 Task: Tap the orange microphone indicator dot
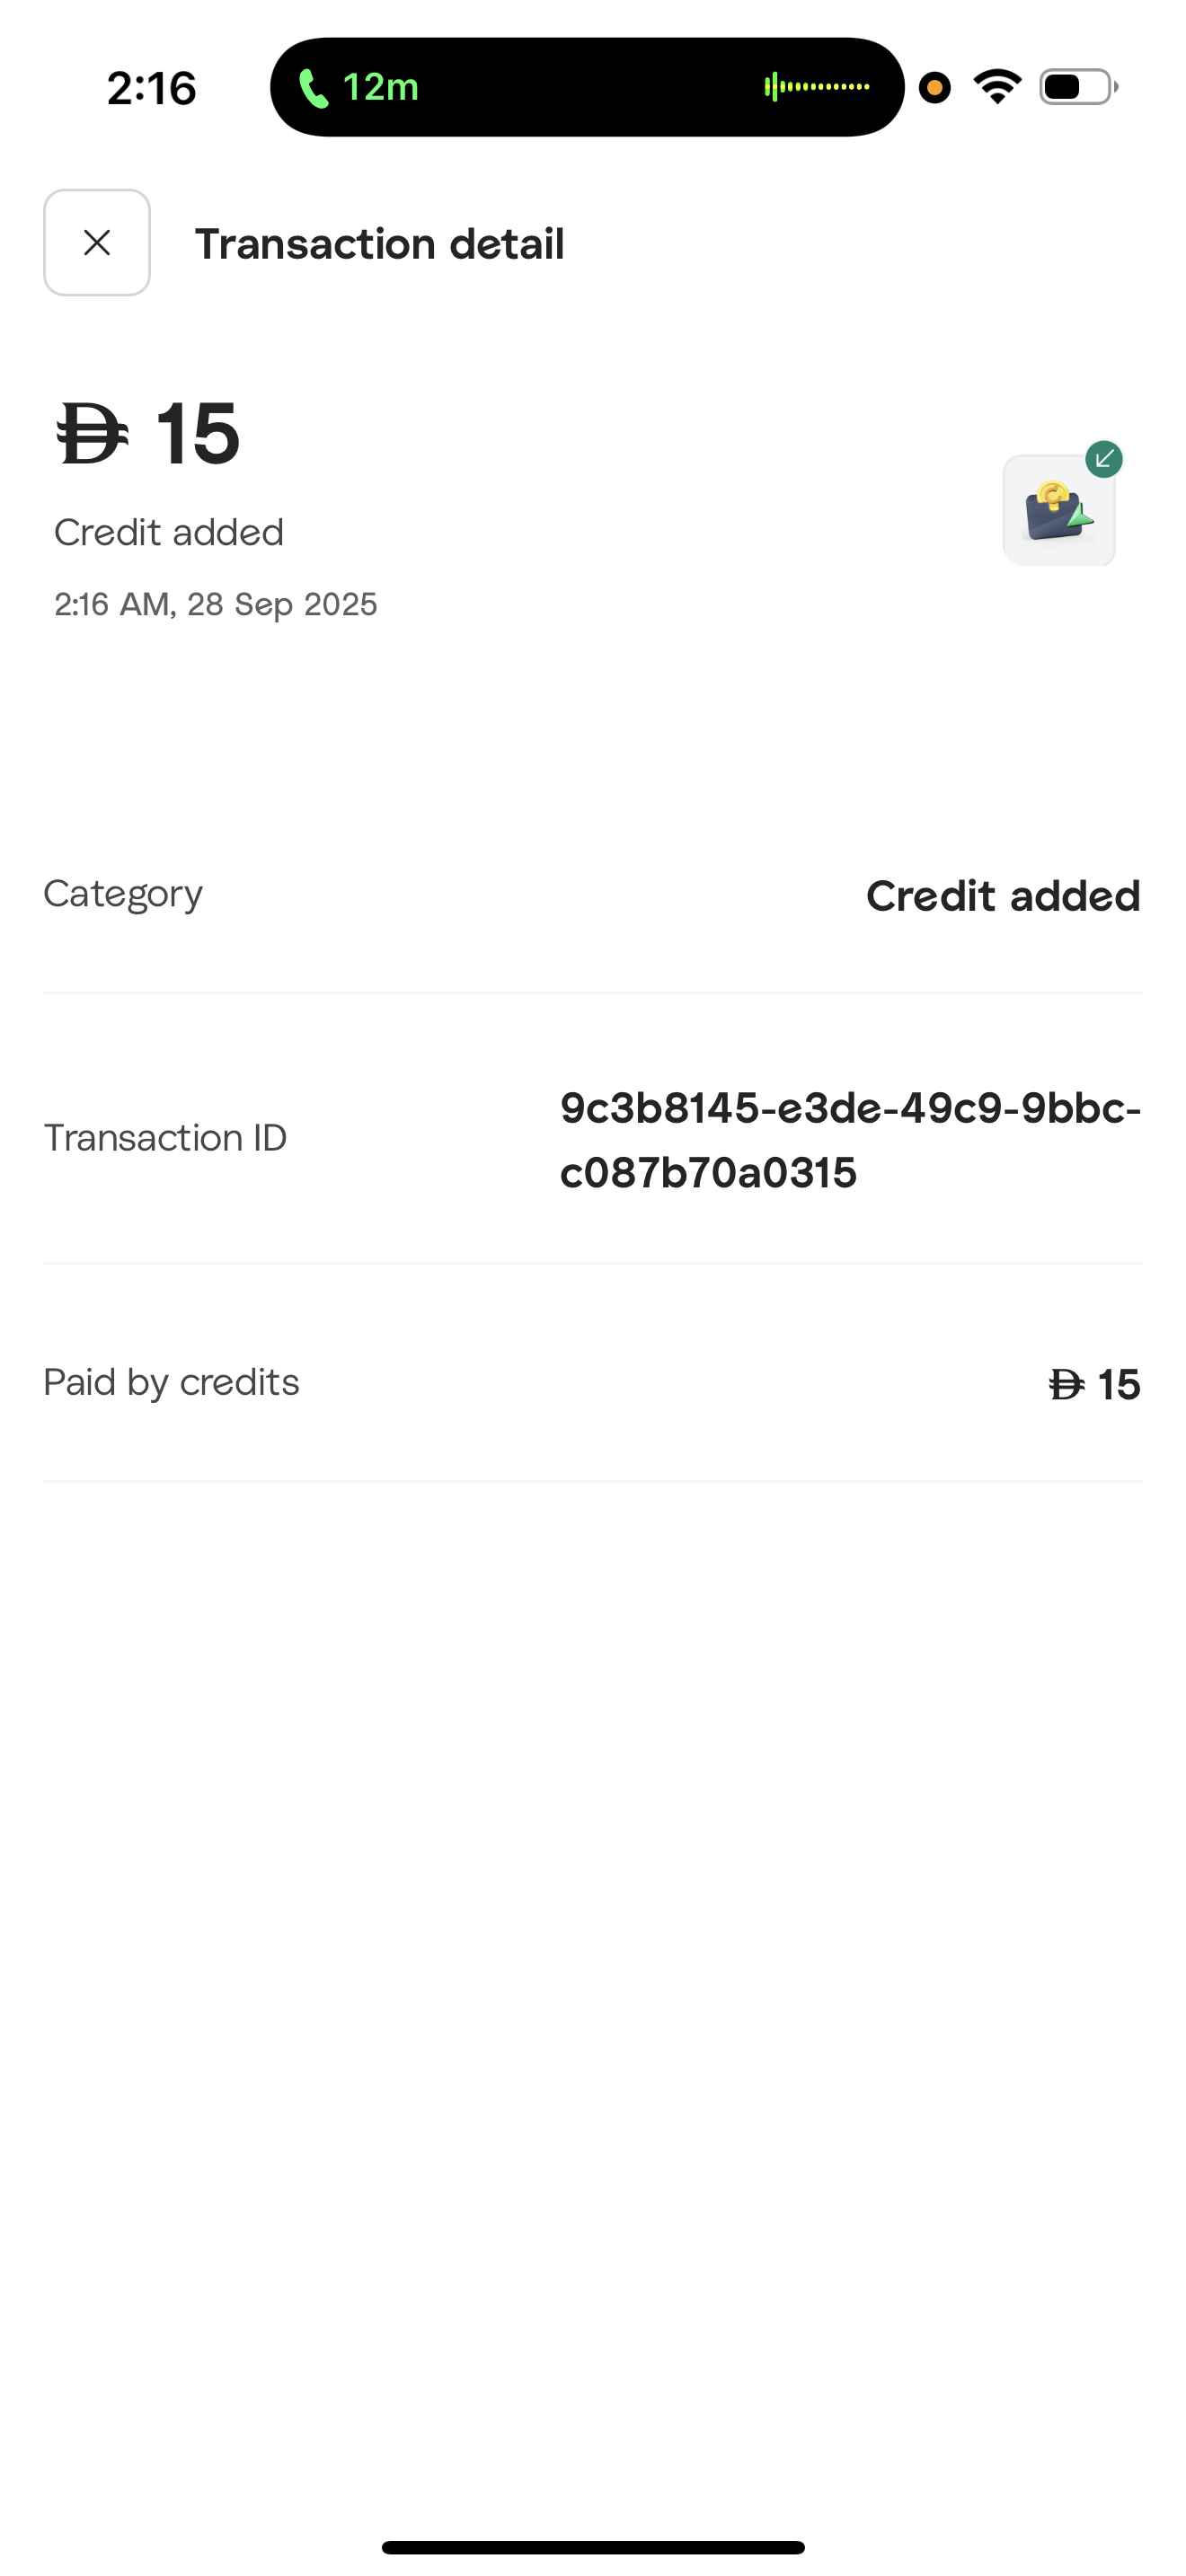(935, 88)
